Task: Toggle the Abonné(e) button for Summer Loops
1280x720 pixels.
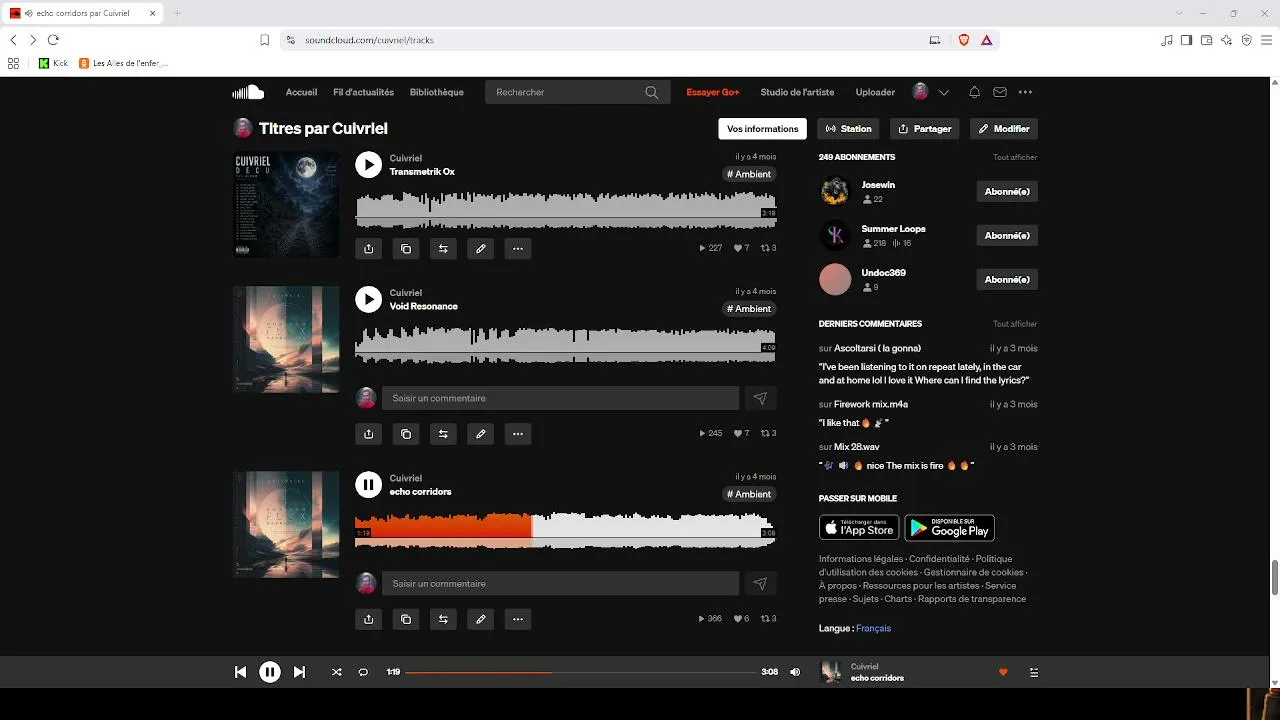Action: click(1007, 235)
